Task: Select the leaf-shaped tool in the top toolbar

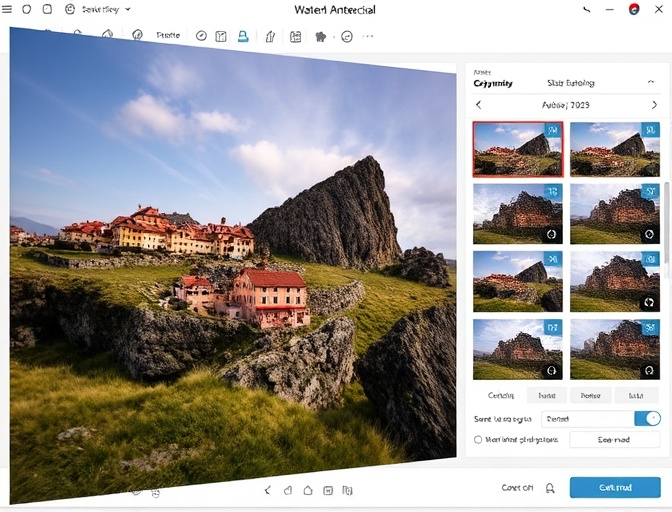Action: pos(137,35)
